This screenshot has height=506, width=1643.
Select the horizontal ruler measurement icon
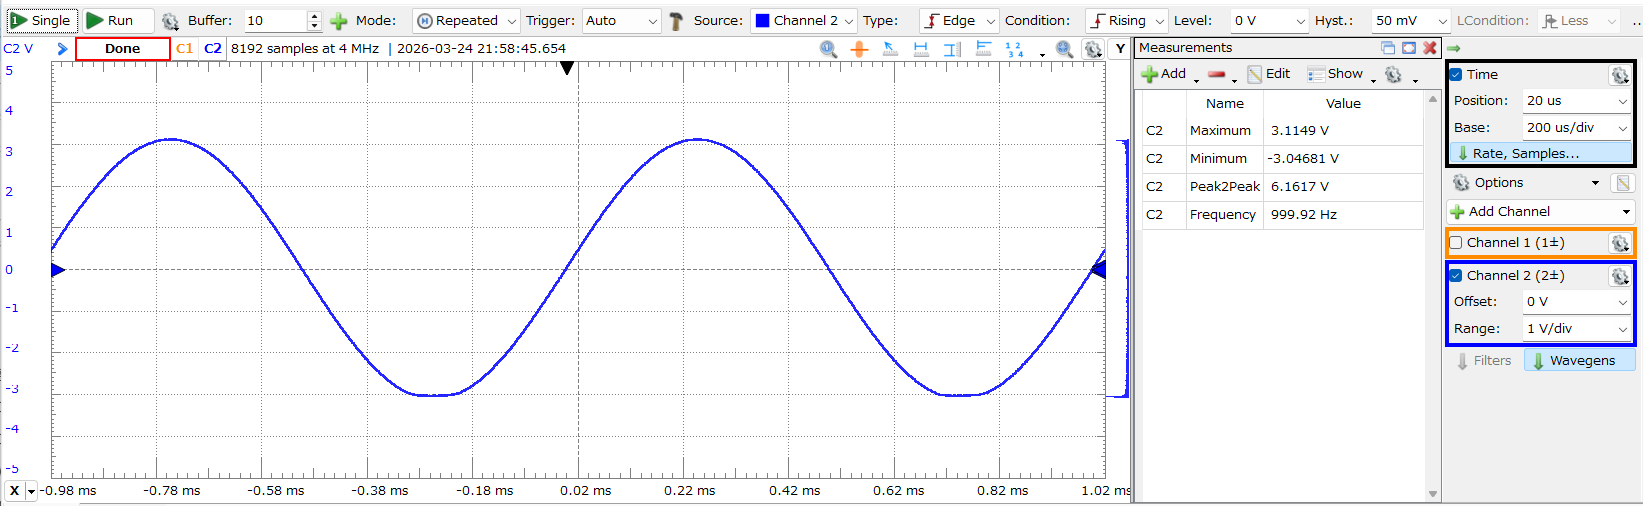click(921, 49)
